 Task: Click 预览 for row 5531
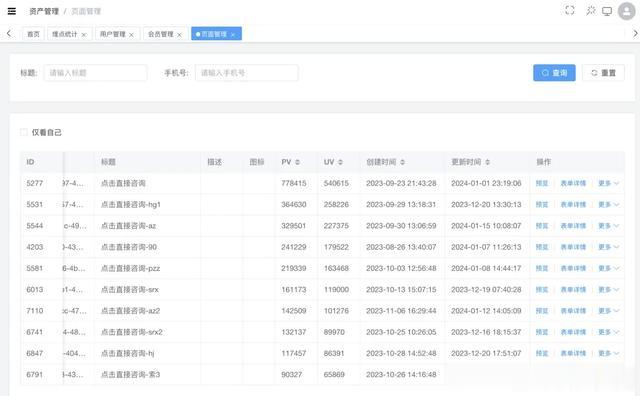coord(542,205)
